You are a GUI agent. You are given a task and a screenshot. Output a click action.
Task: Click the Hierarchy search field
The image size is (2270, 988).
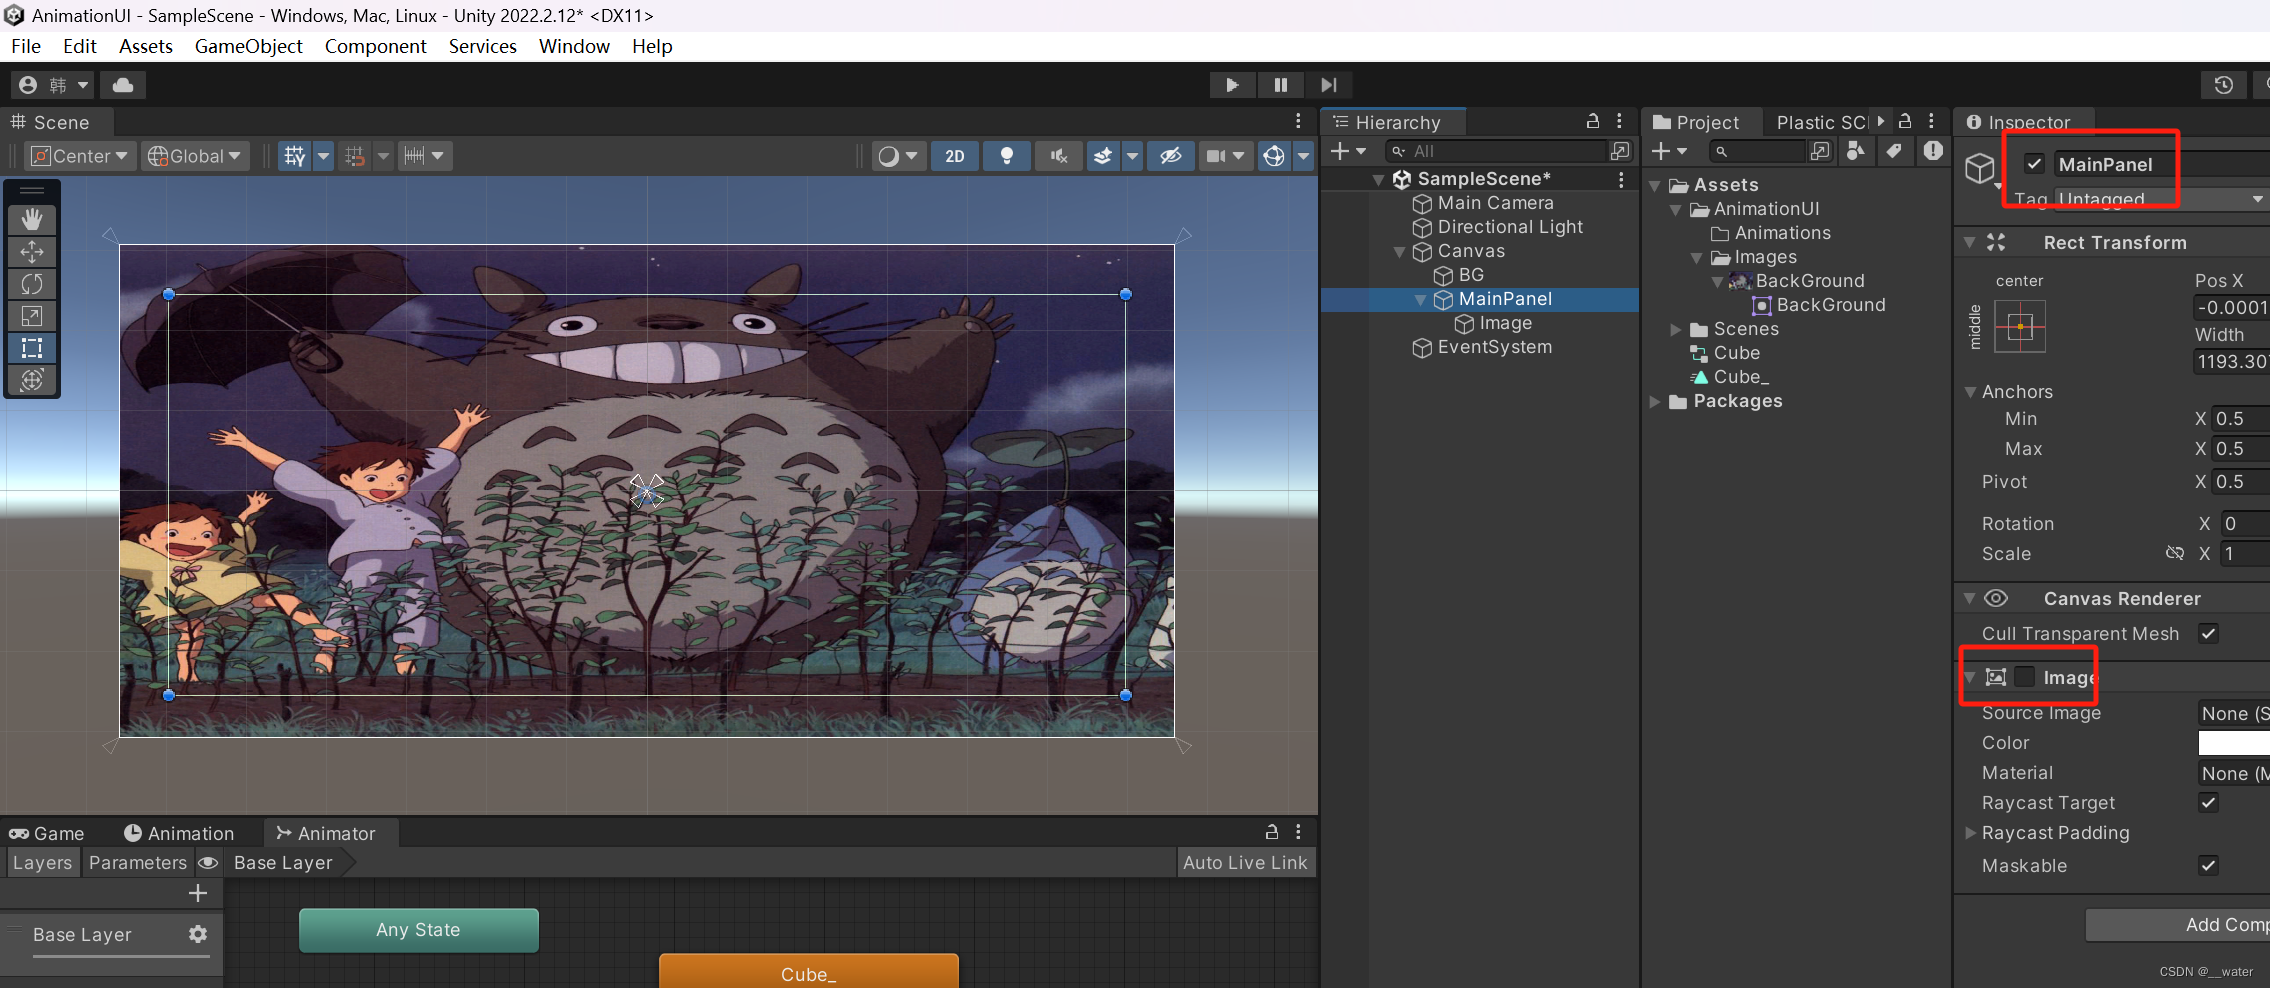1496,151
